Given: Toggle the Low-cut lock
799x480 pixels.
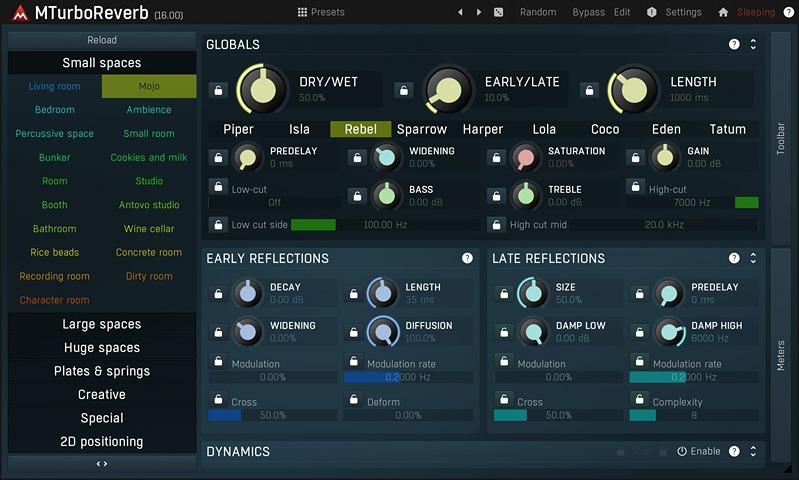Looking at the screenshot, I should [218, 186].
